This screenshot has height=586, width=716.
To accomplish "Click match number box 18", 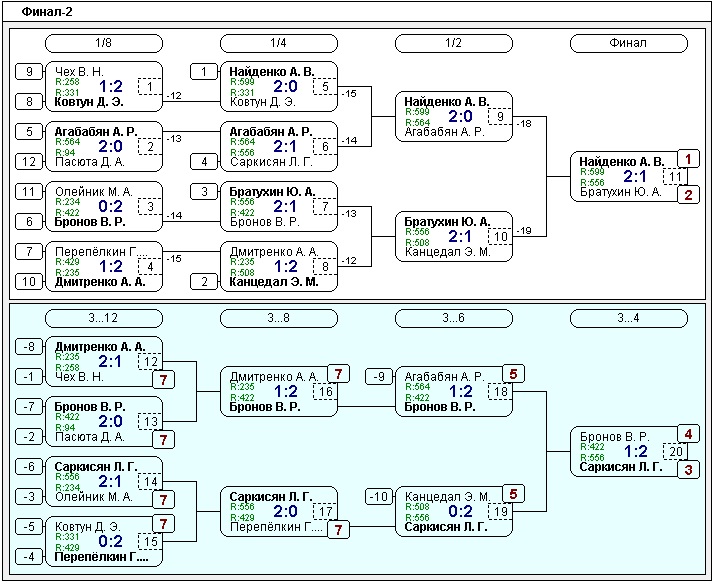I will (x=500, y=391).
